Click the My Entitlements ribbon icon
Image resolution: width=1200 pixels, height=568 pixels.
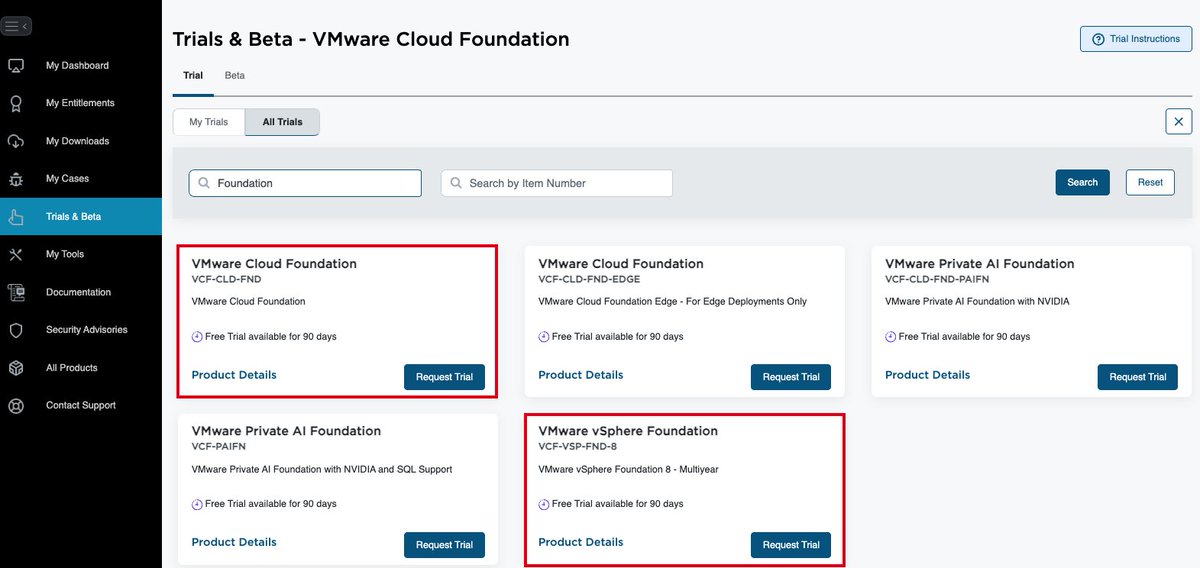[16, 103]
